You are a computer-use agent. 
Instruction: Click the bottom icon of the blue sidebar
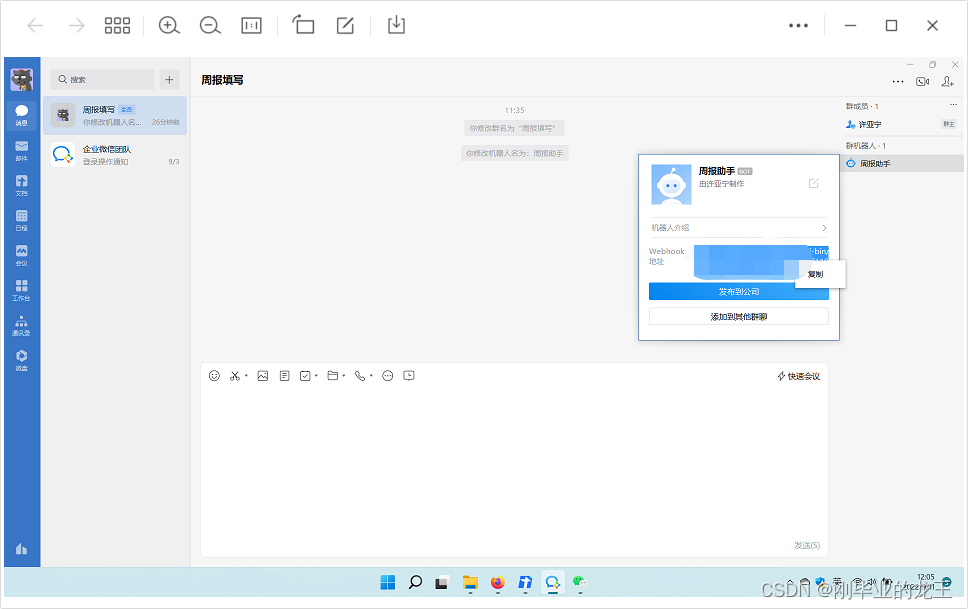(22, 548)
